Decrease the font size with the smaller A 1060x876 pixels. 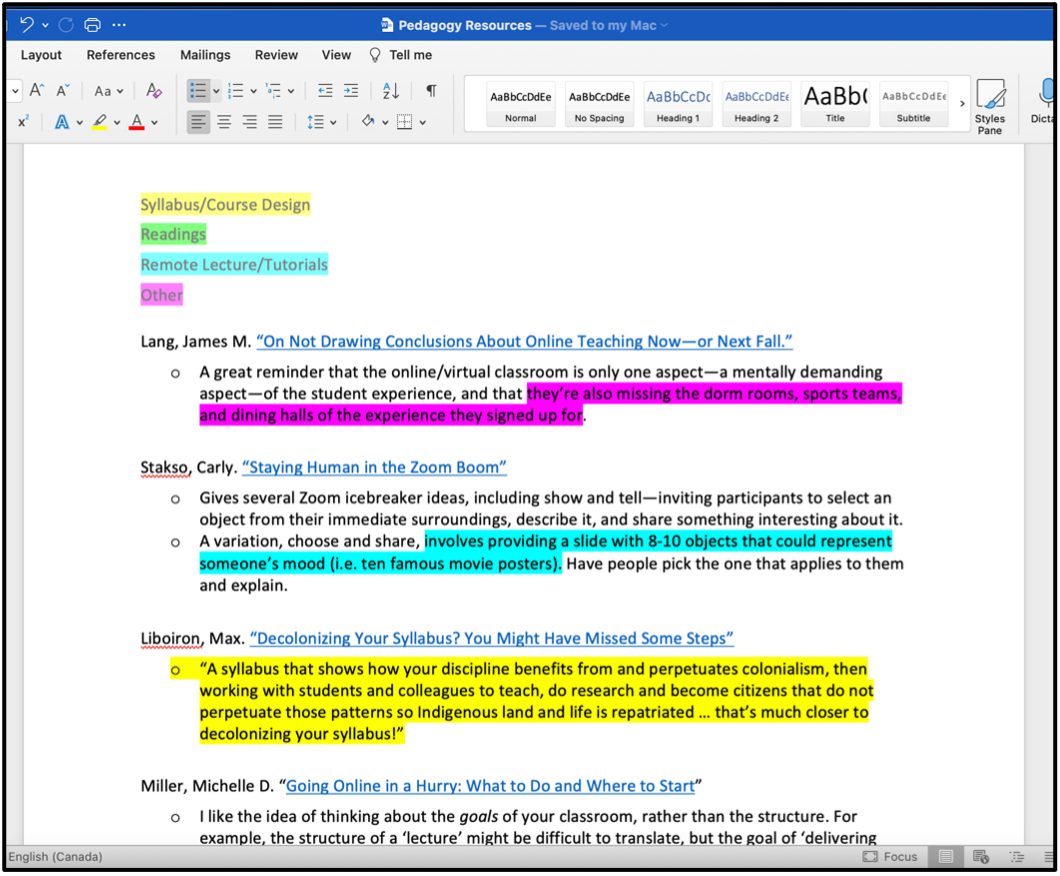click(63, 91)
